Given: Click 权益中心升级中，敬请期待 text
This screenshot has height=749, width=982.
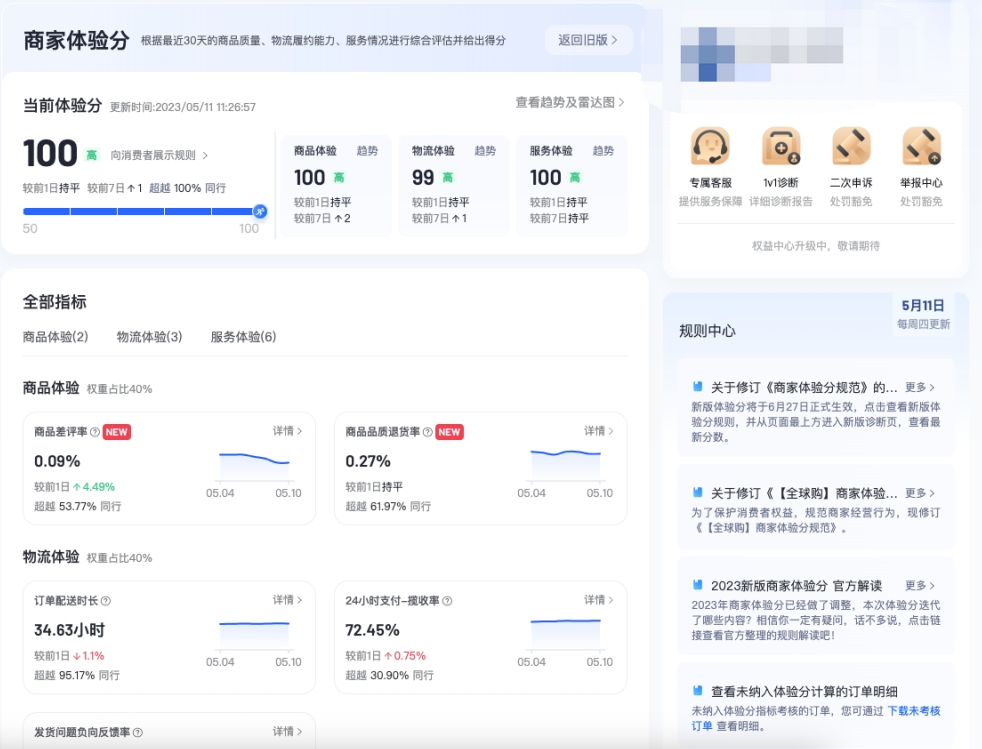Looking at the screenshot, I should (815, 246).
